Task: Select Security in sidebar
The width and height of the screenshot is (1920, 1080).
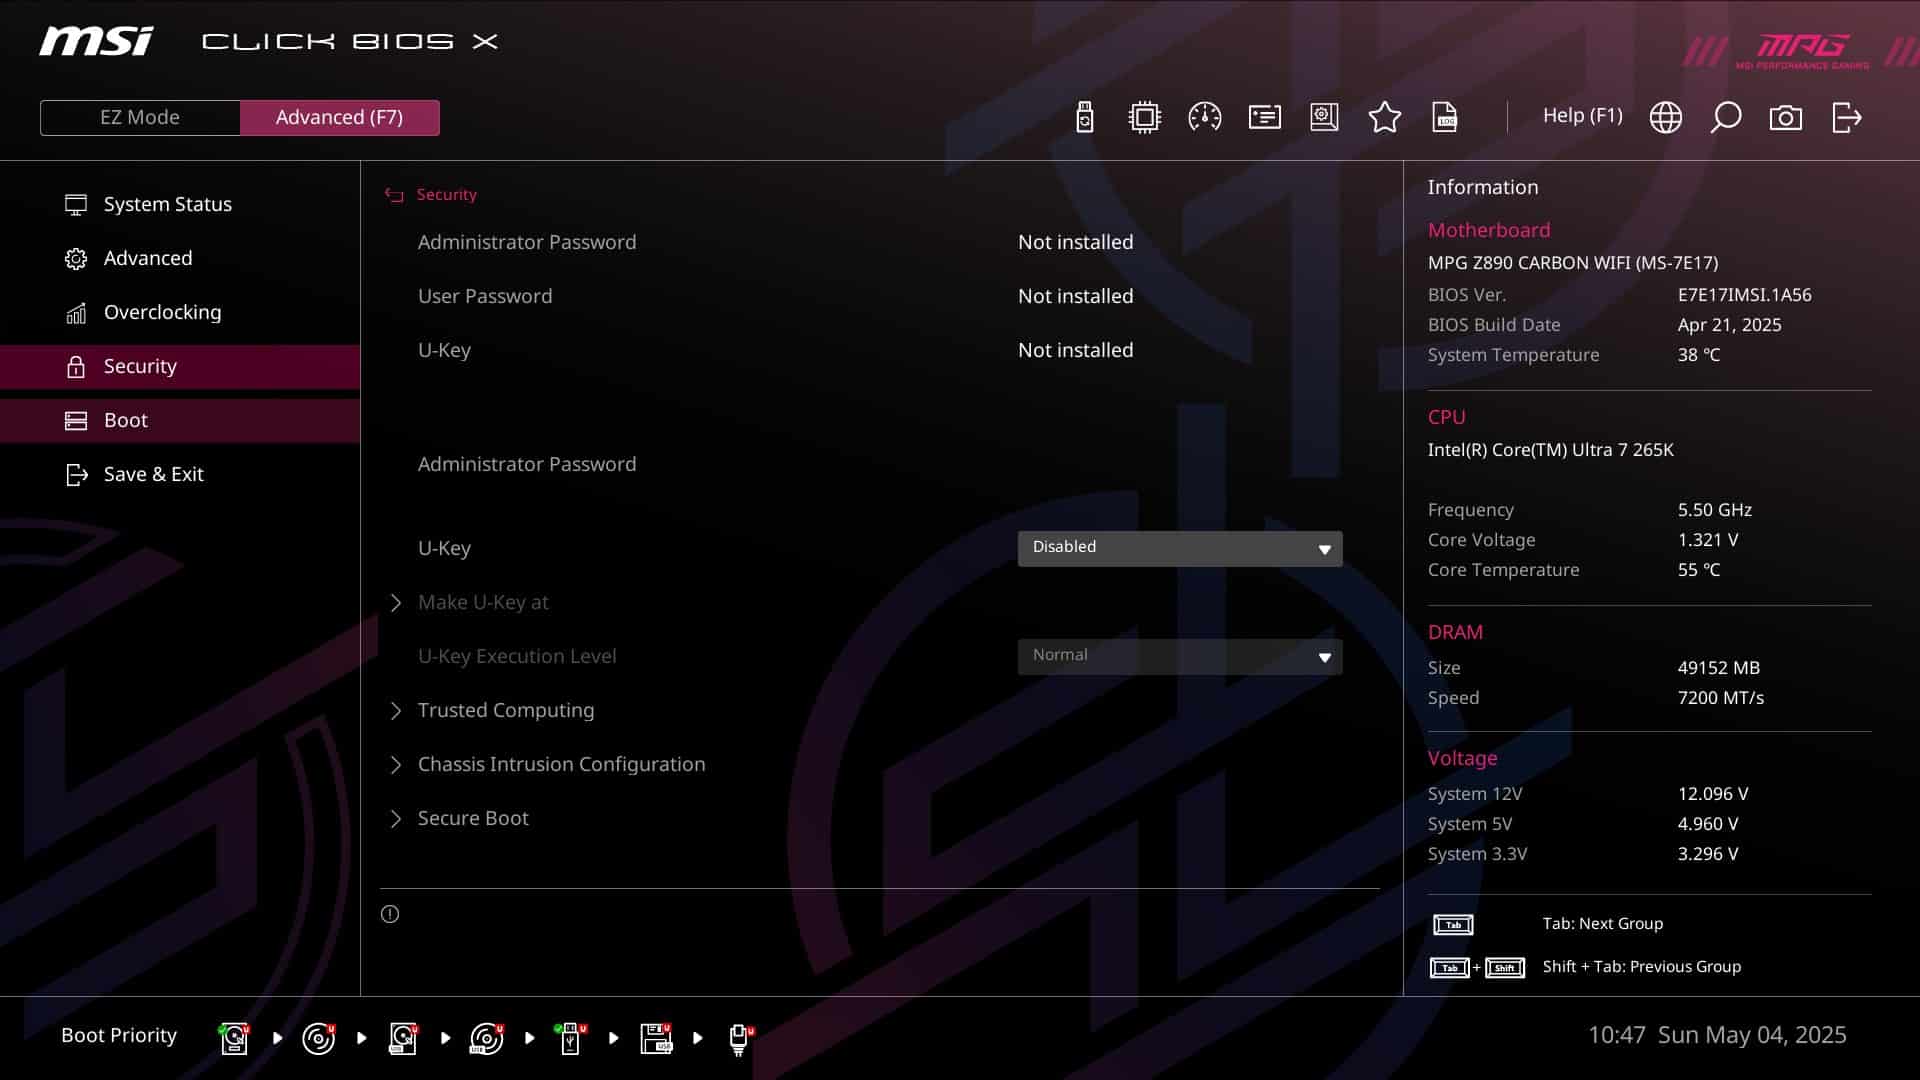Action: (x=180, y=366)
